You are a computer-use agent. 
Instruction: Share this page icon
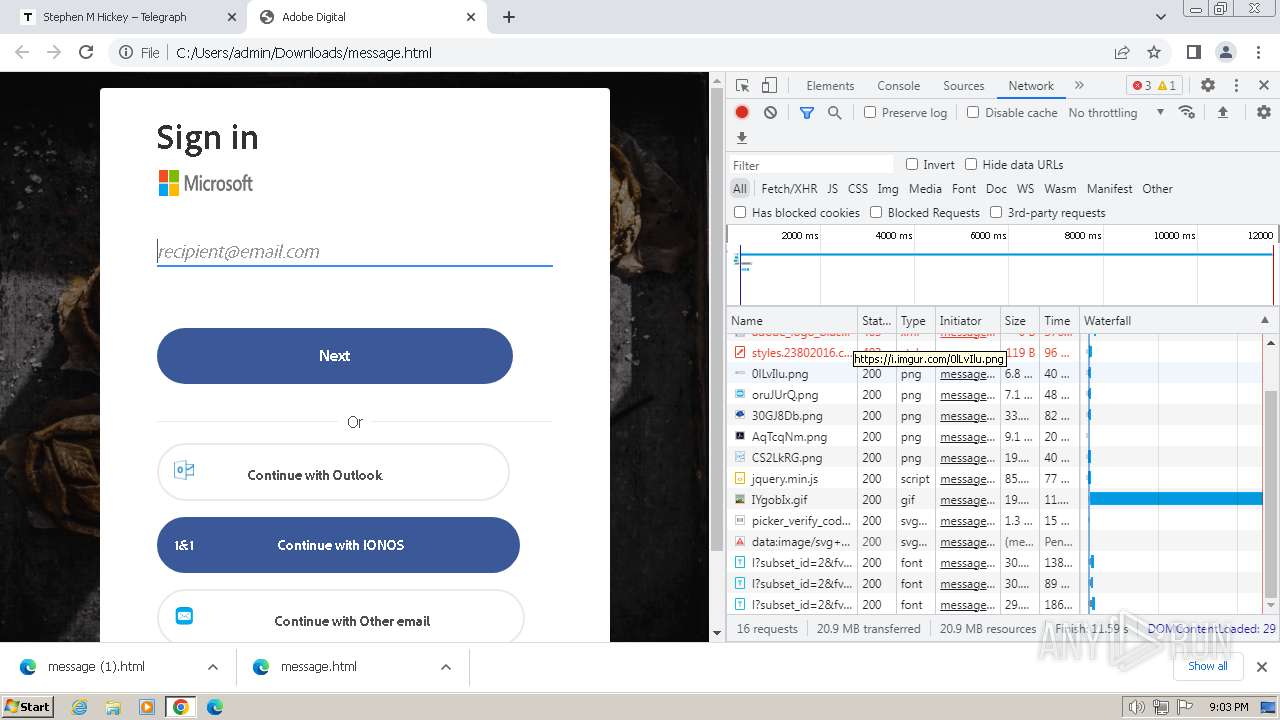coord(1122,52)
